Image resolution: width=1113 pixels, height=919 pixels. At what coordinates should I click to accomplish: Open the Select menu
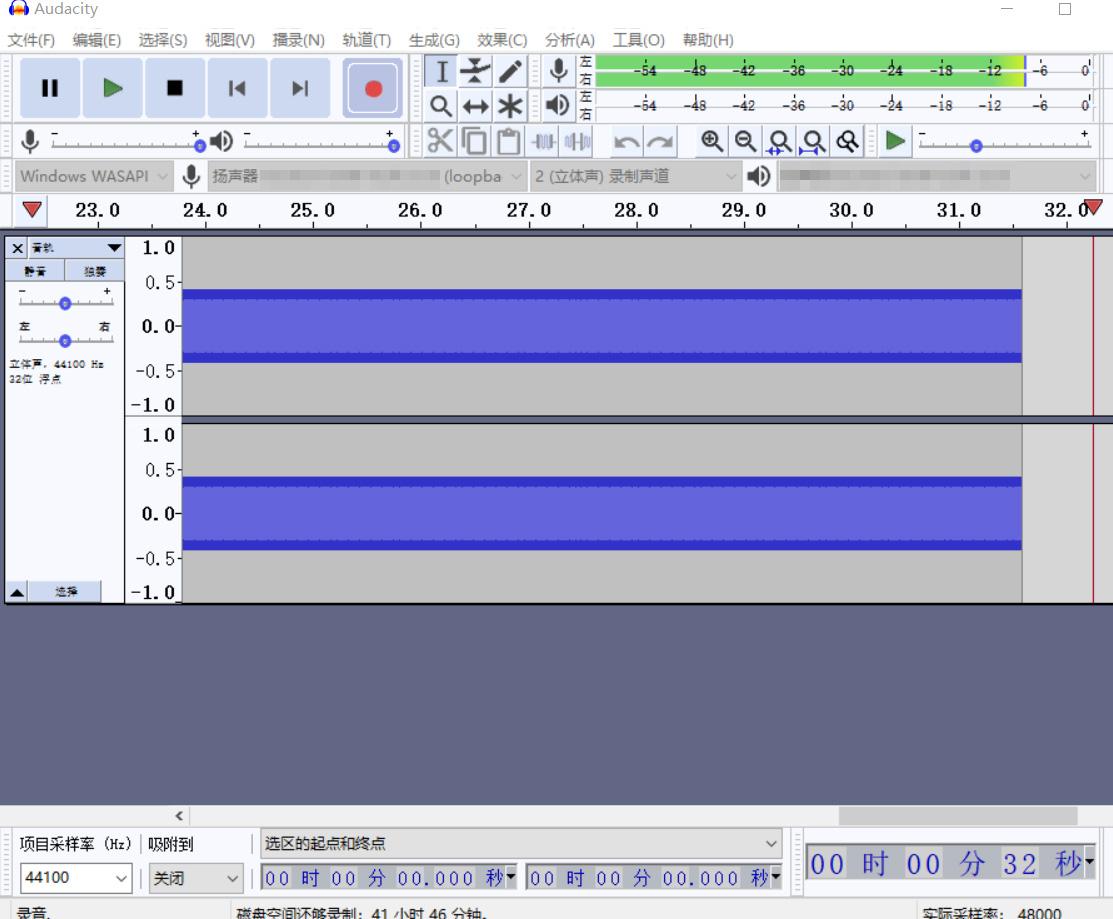pos(163,40)
